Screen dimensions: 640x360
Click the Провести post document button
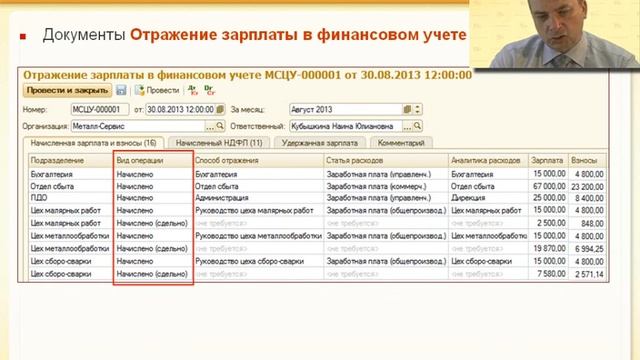point(157,90)
